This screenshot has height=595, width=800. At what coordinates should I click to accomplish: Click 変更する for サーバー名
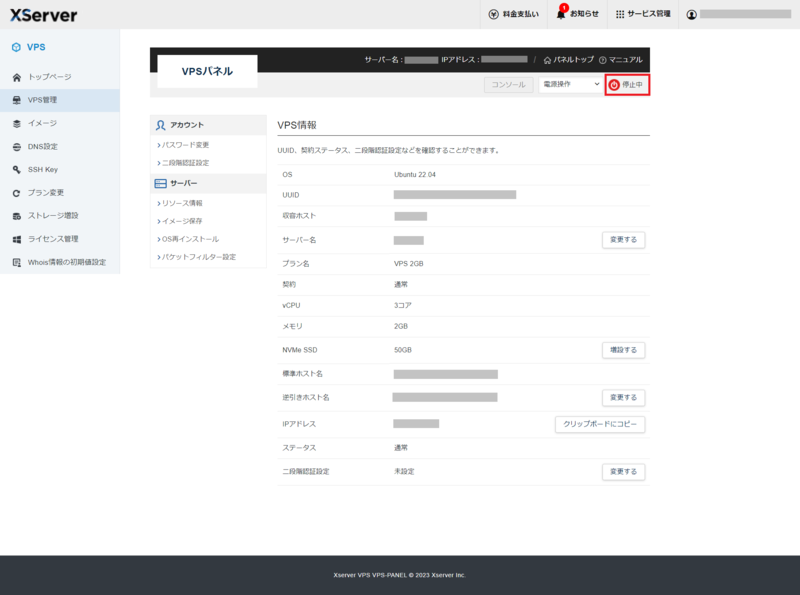point(623,240)
